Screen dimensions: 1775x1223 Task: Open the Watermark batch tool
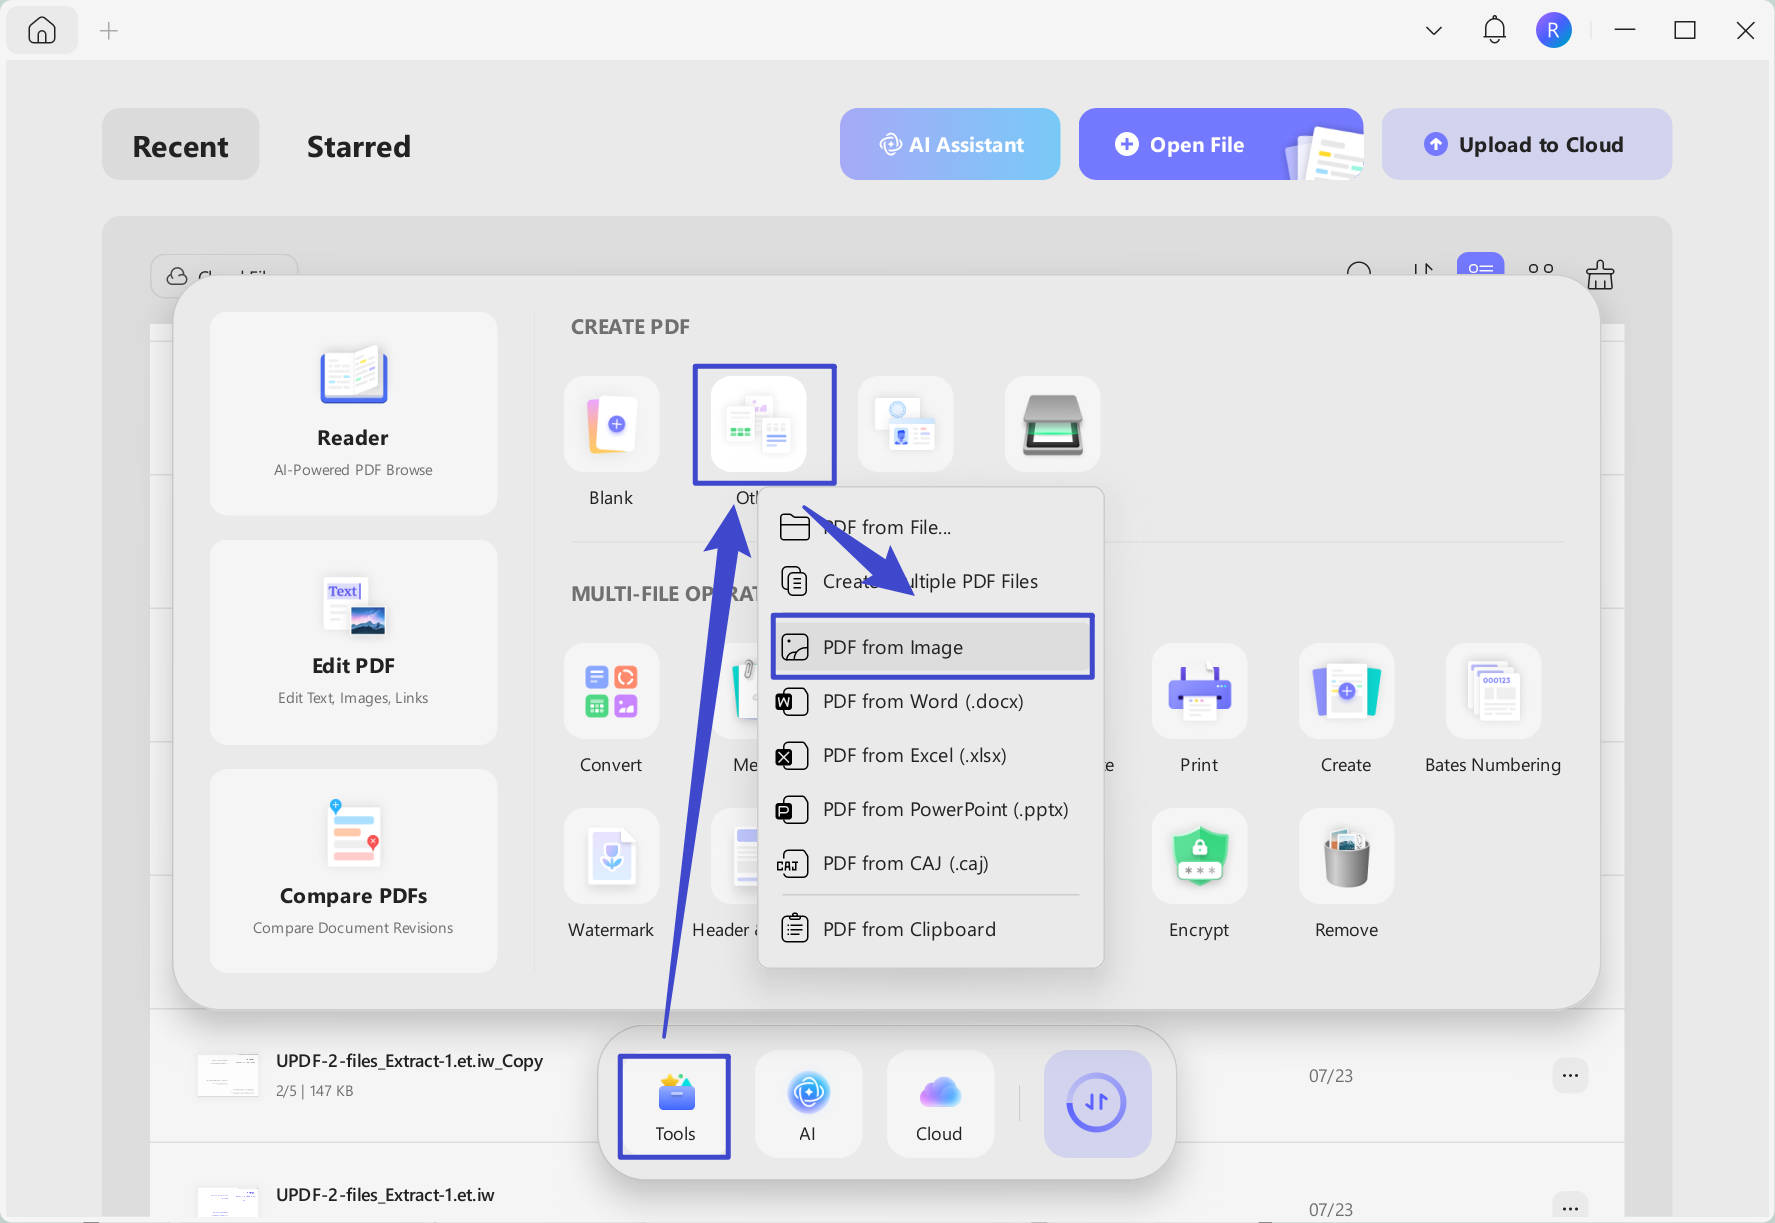[x=611, y=856]
